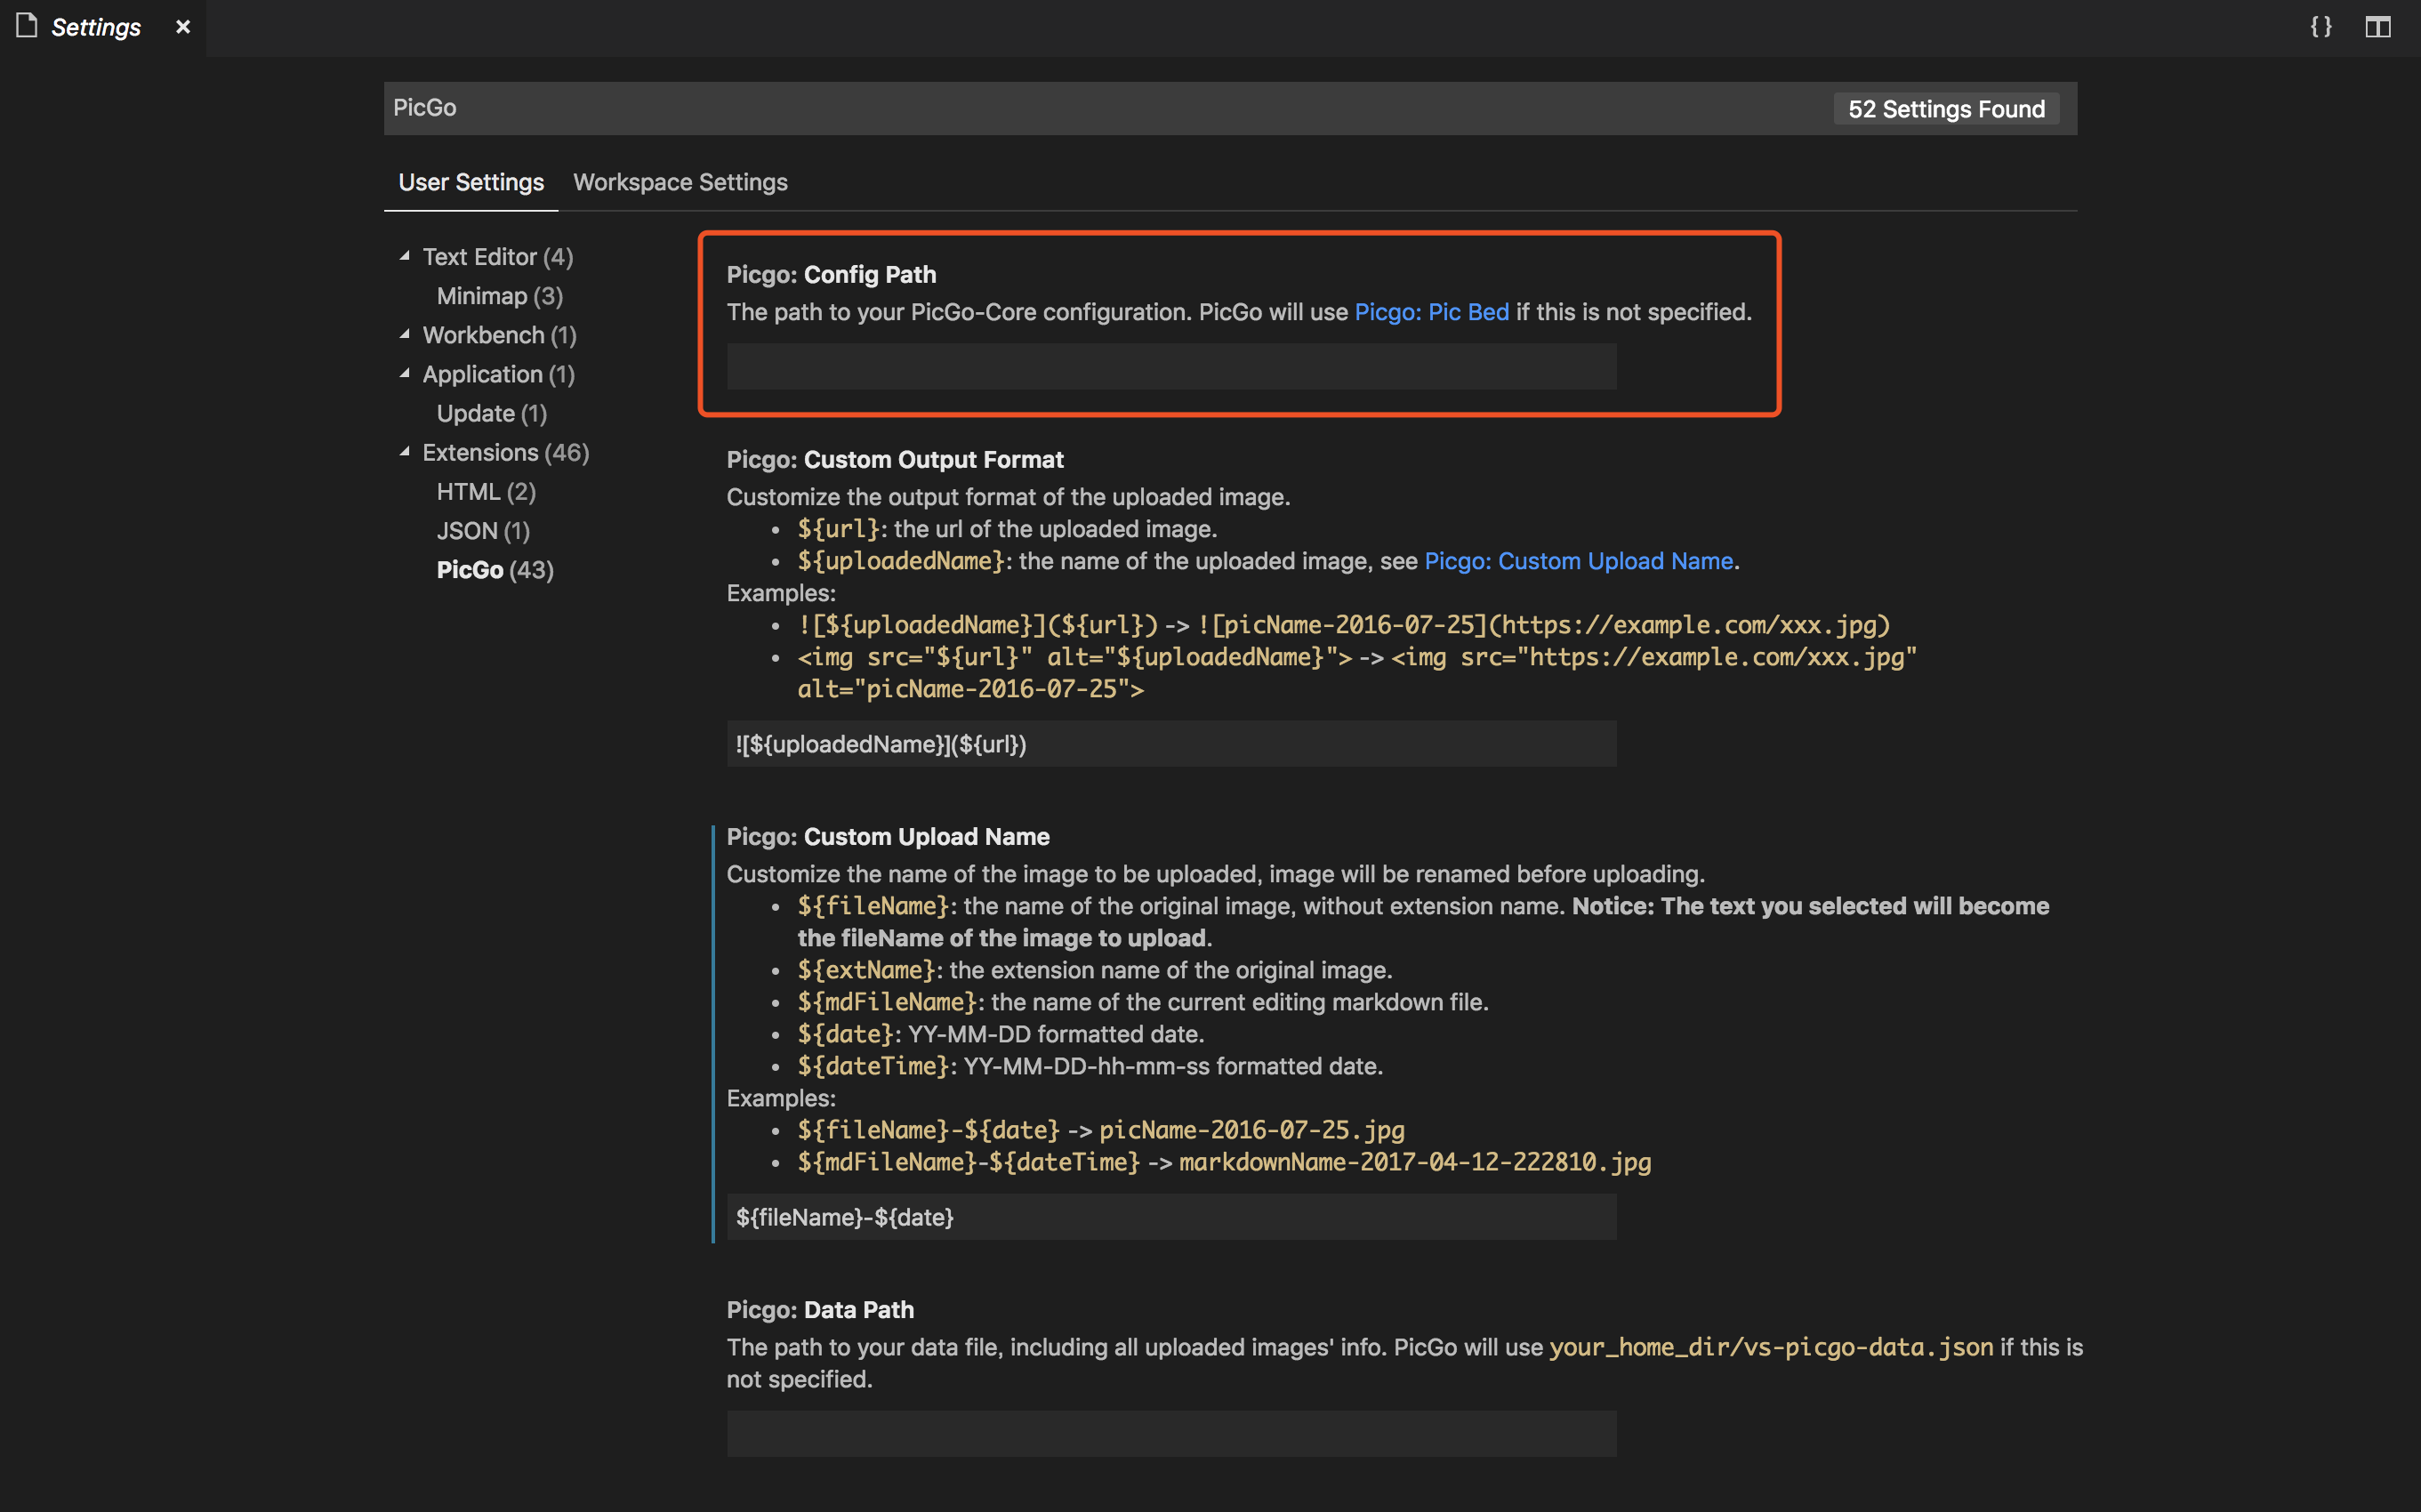
Task: Click the Data Path input field
Action: (x=1171, y=1433)
